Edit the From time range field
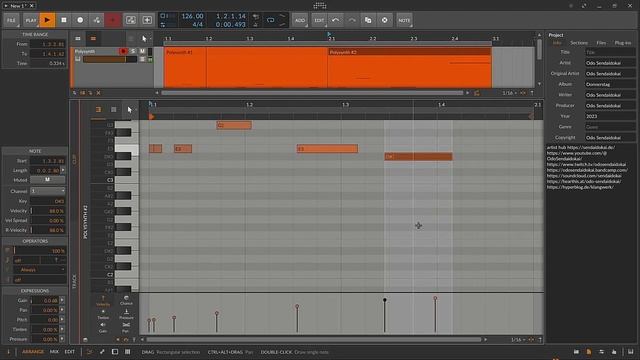Viewport: 640px width, 360px height. [x=48, y=44]
